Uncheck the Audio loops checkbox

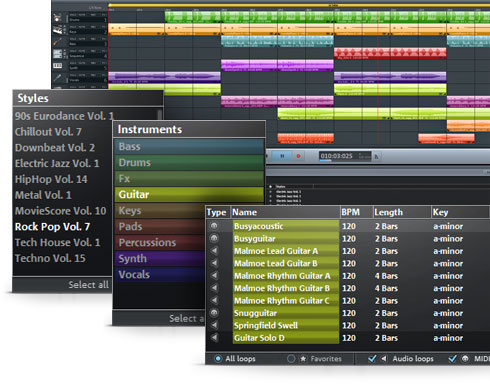coord(372,359)
